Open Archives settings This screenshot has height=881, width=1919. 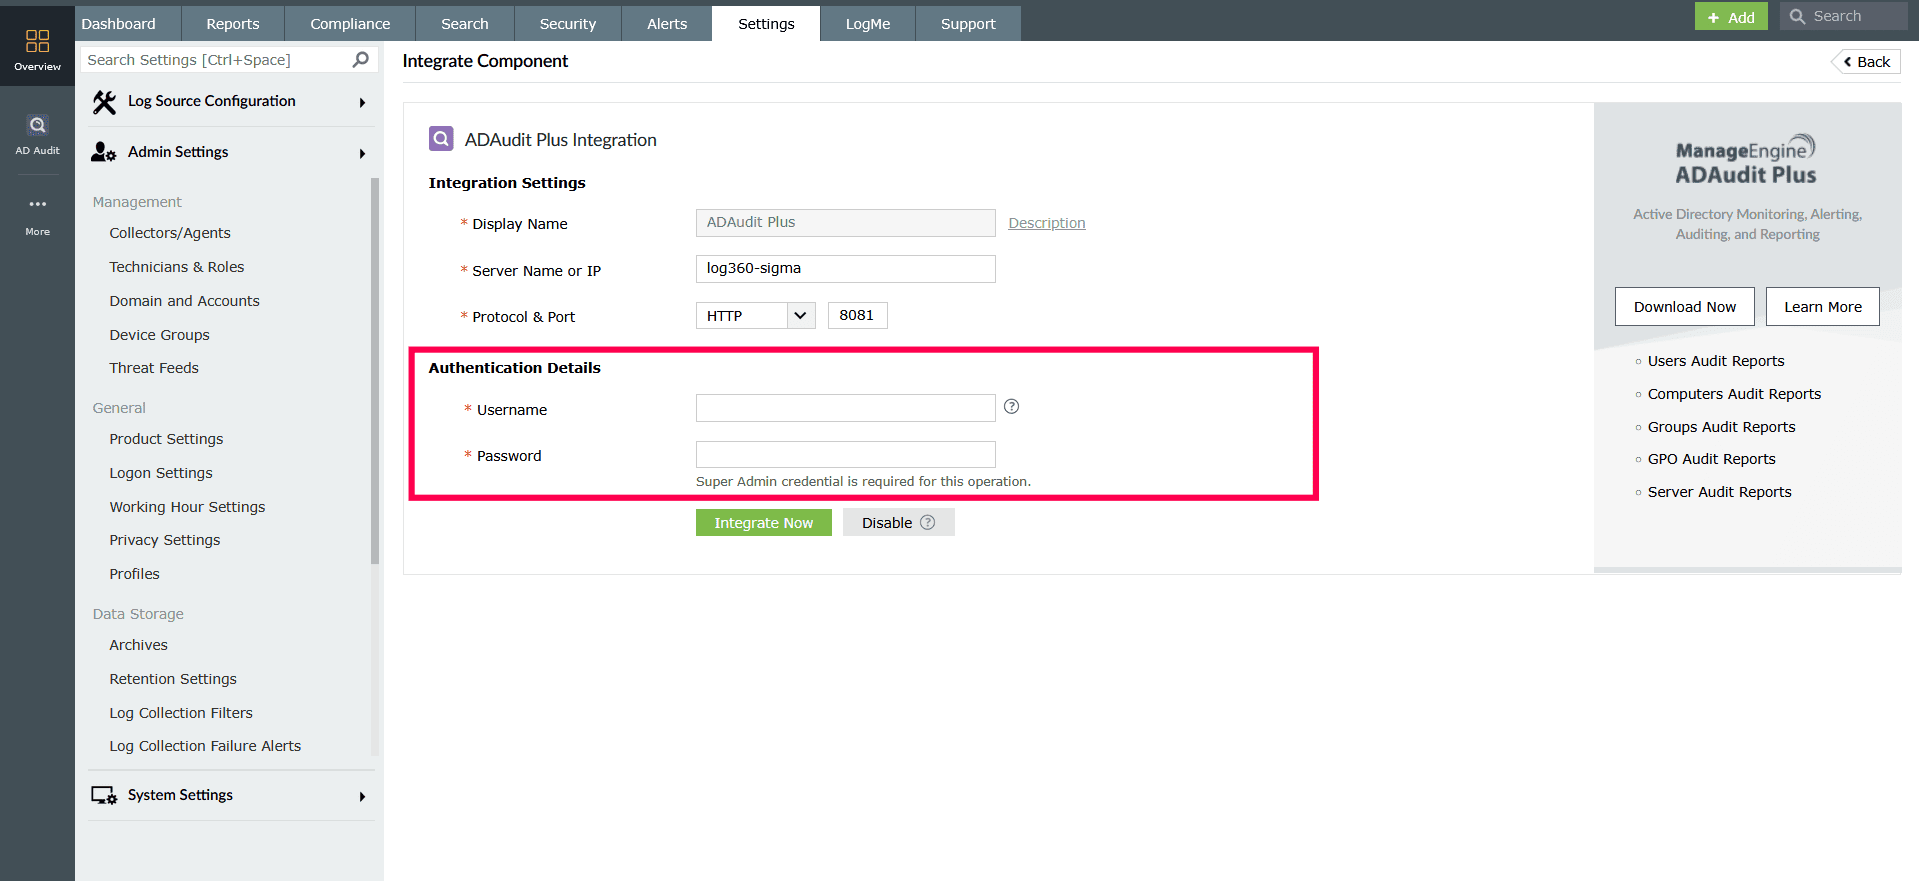pyautogui.click(x=139, y=645)
